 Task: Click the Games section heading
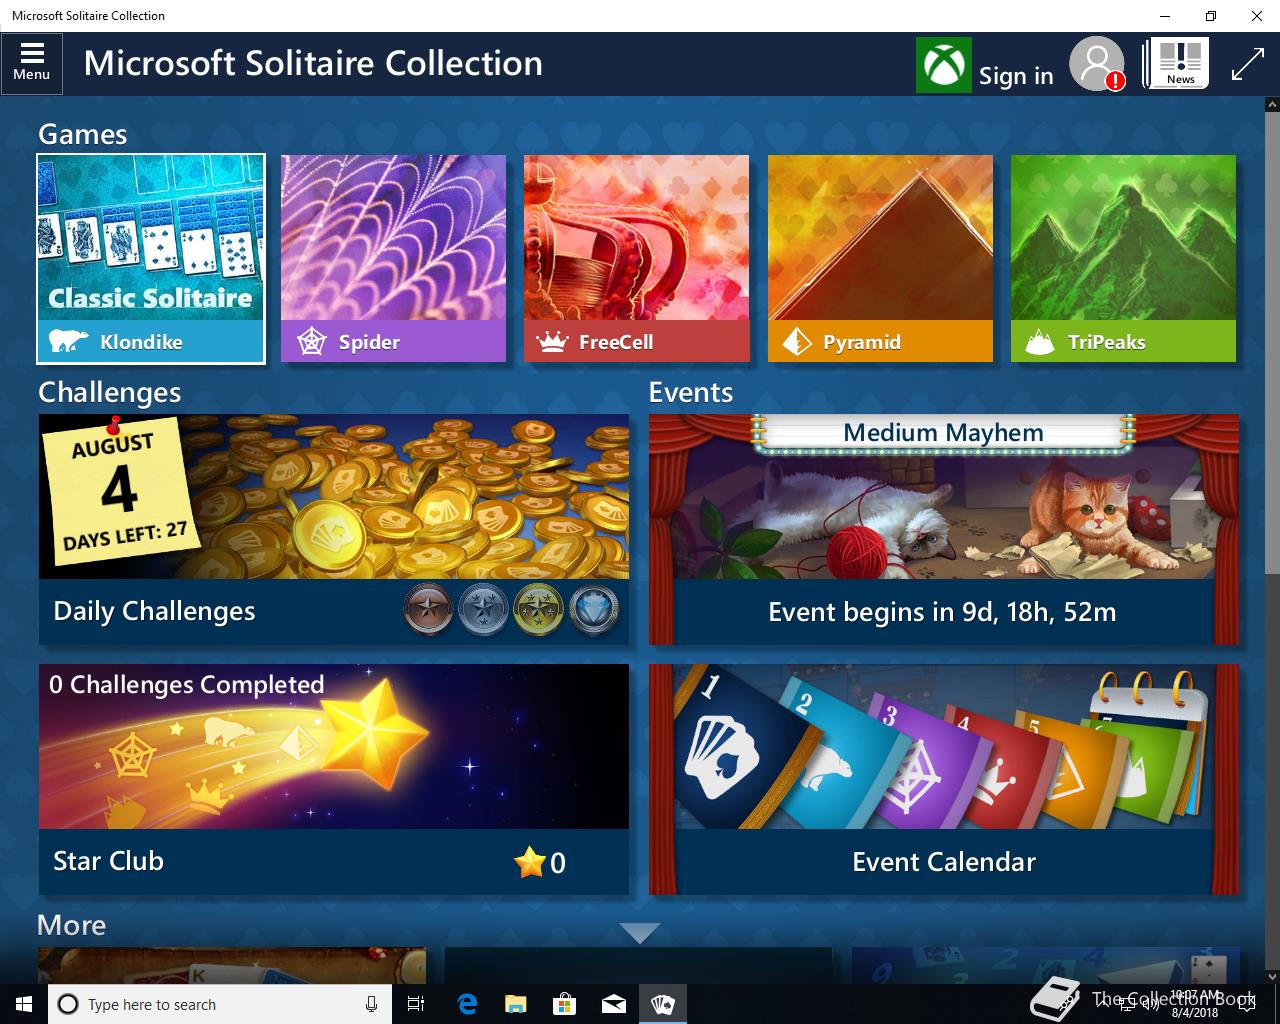(83, 134)
